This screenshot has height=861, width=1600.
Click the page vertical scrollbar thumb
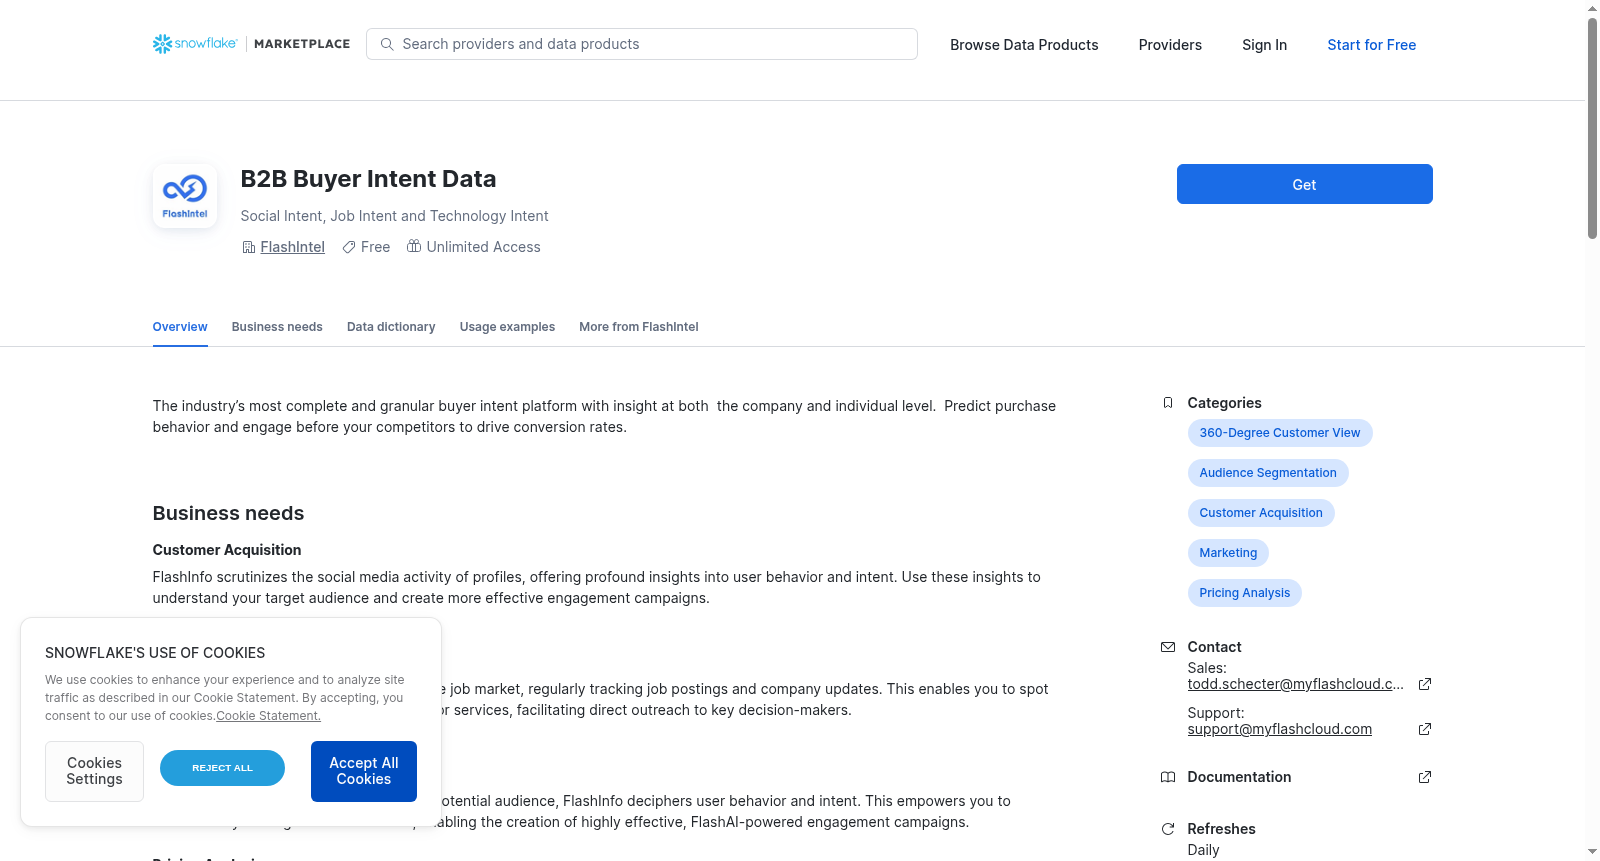coord(1592,128)
